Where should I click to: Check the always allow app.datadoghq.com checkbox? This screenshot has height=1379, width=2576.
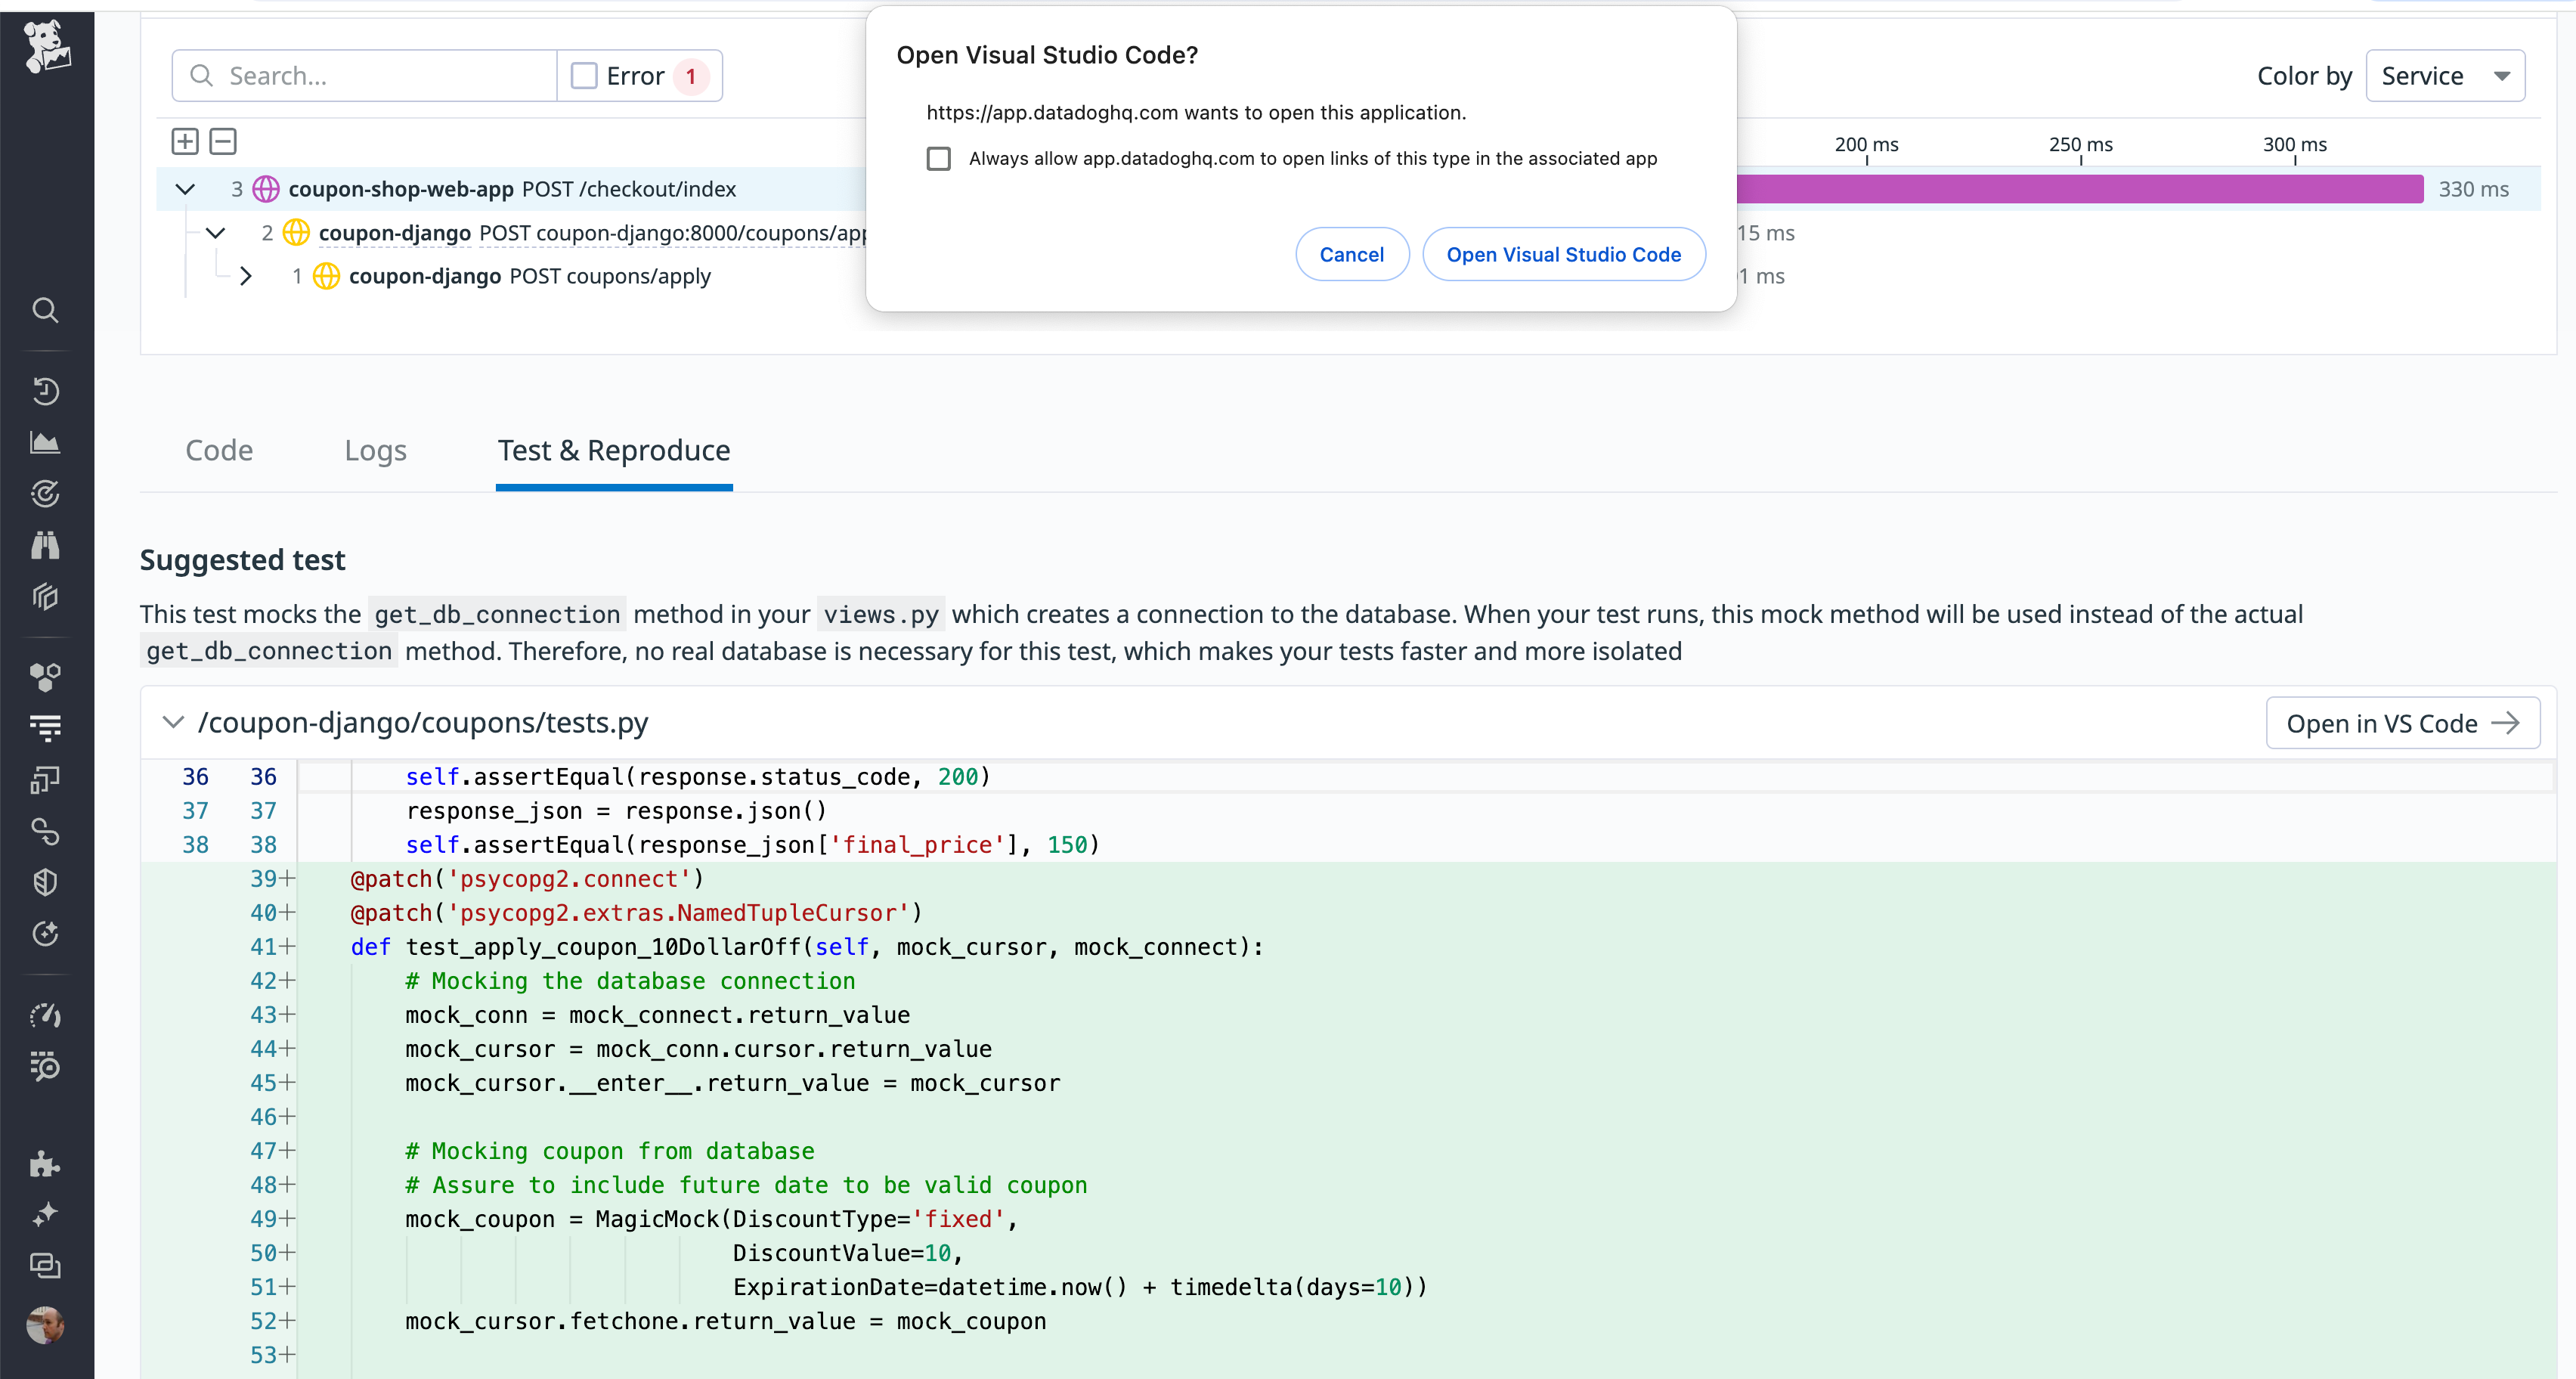point(938,158)
